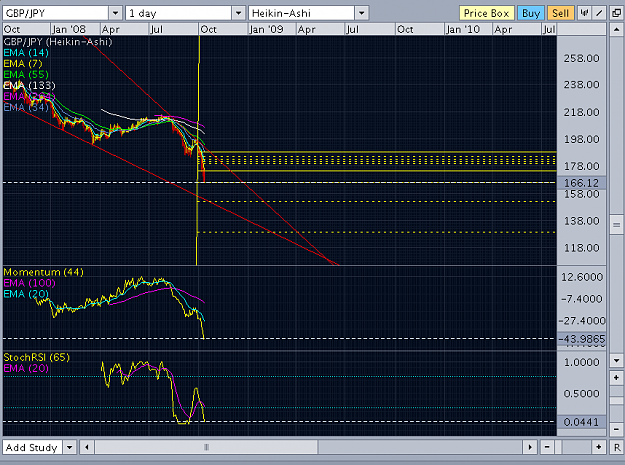Click the vertical price scroll up arrow
The width and height of the screenshot is (625, 465).
pyautogui.click(x=616, y=29)
